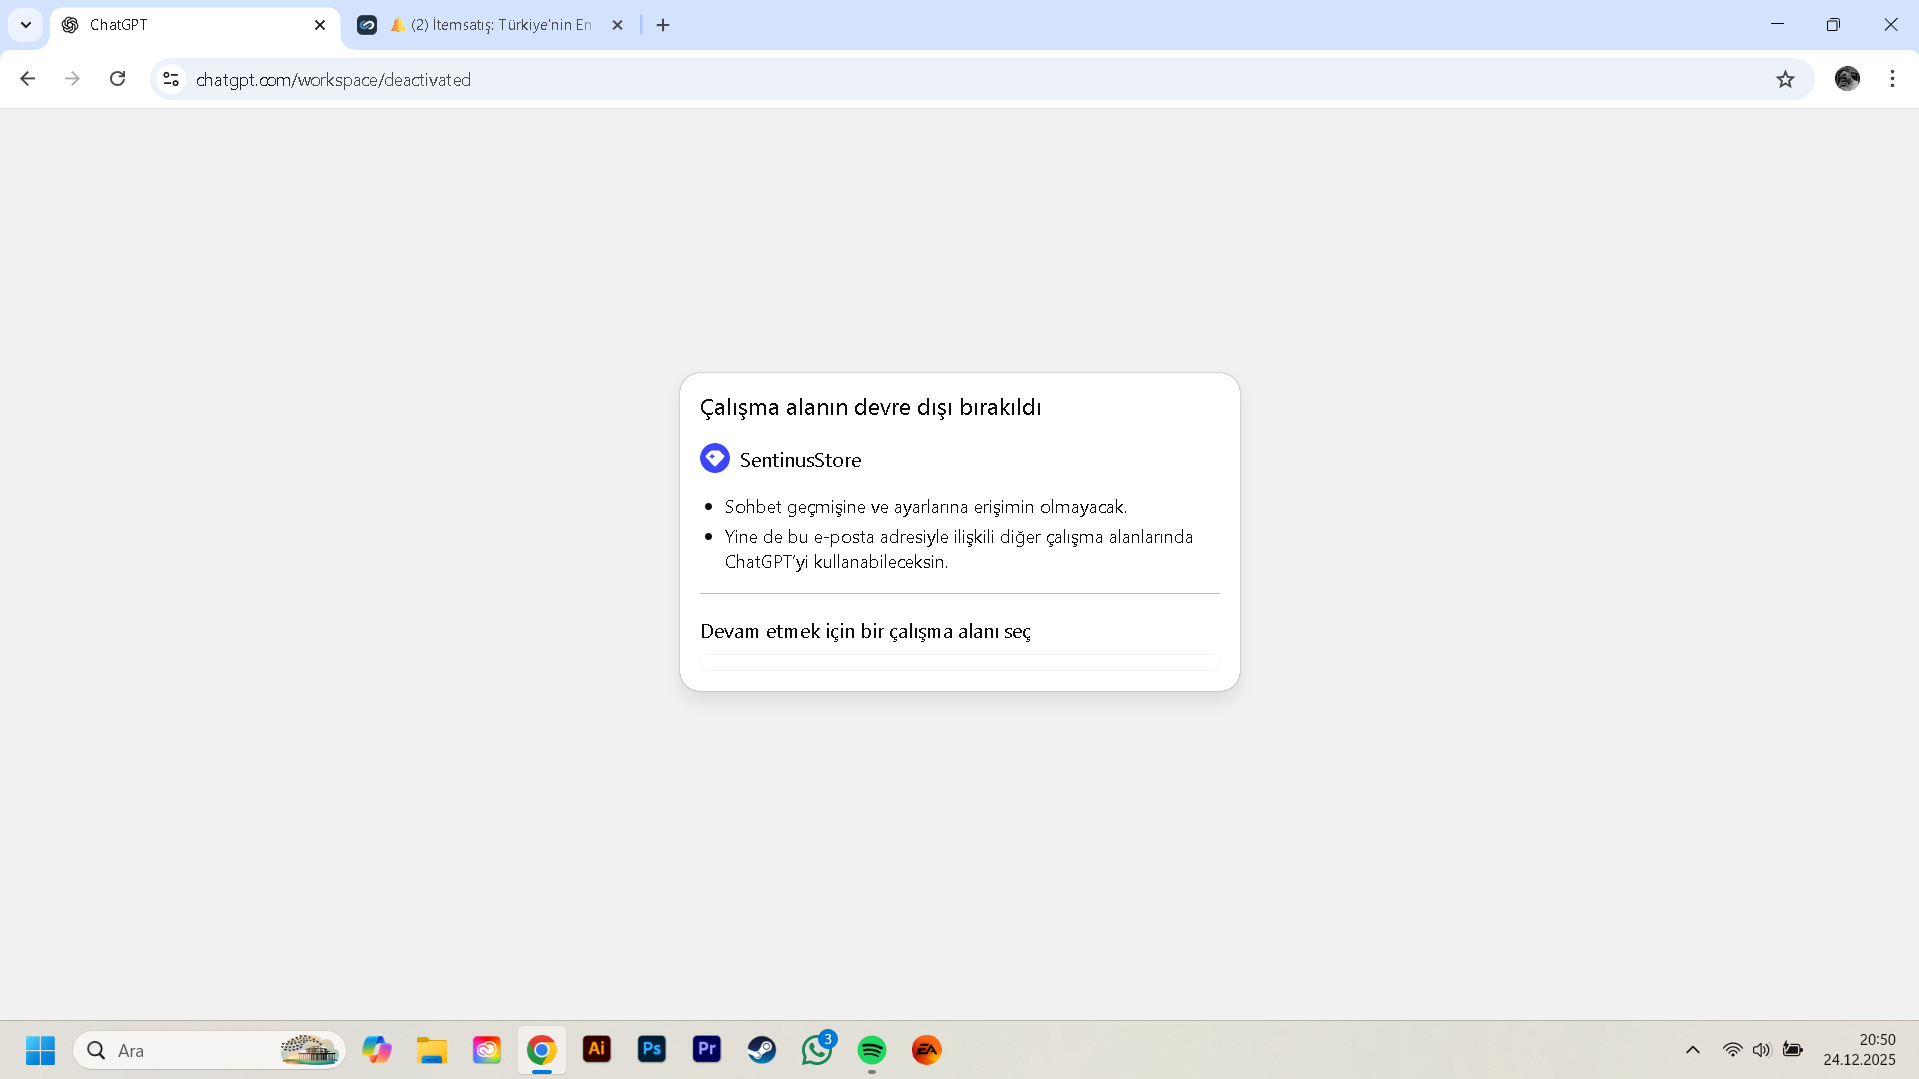Open the Chrome three-dot menu

[x=1892, y=79]
